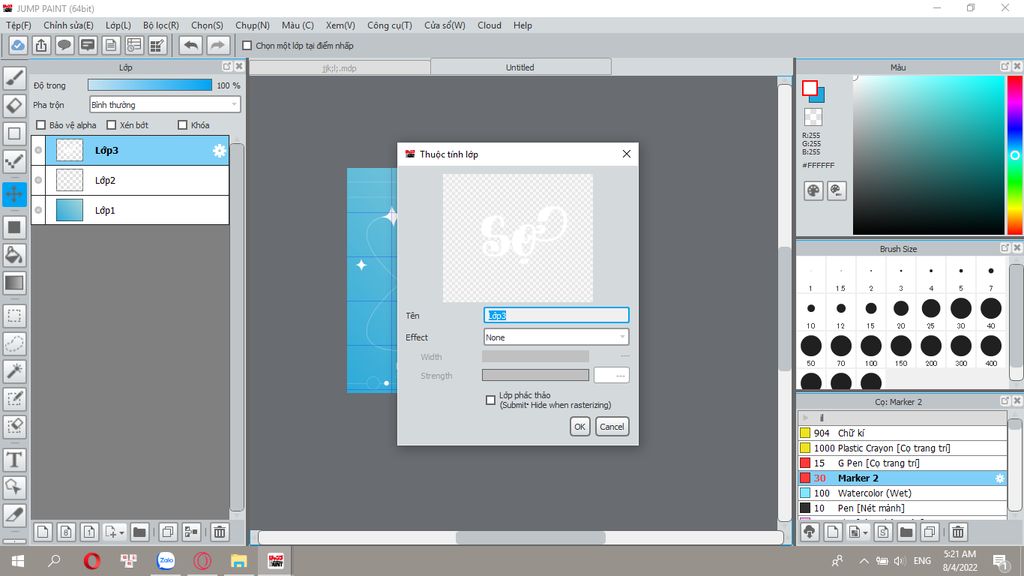Choose the Move tool
Image resolution: width=1024 pixels, height=576 pixels.
[x=14, y=194]
